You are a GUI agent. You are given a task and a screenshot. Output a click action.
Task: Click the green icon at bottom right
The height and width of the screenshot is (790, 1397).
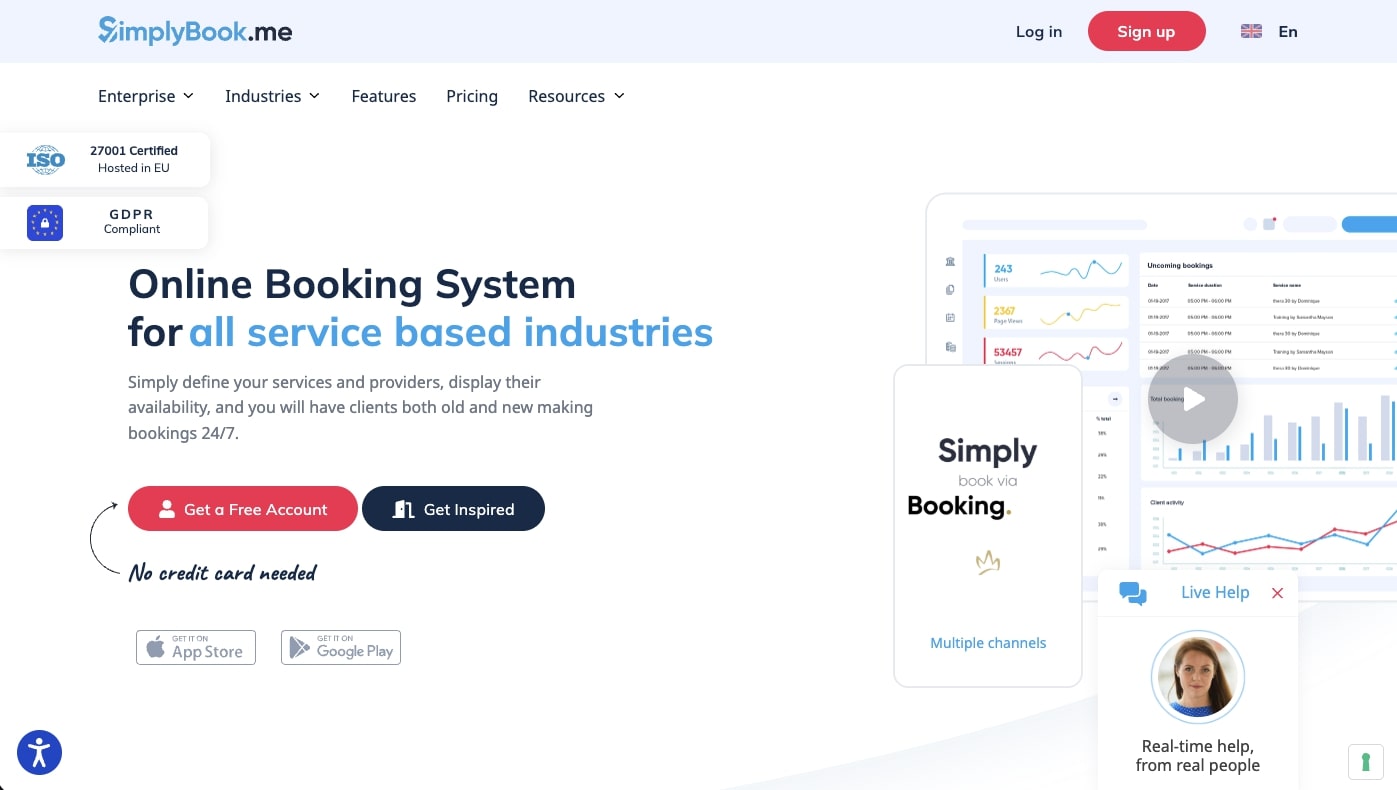click(x=1365, y=761)
